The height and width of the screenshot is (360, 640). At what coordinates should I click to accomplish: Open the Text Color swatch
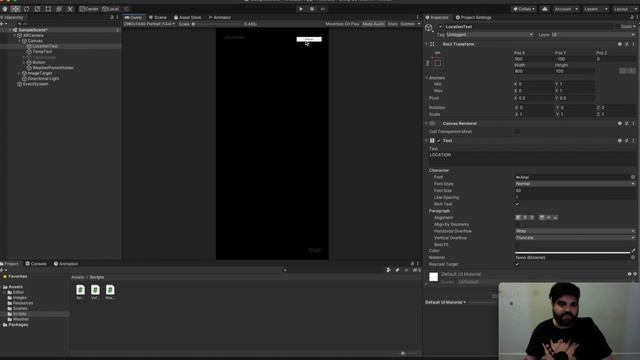coord(572,251)
